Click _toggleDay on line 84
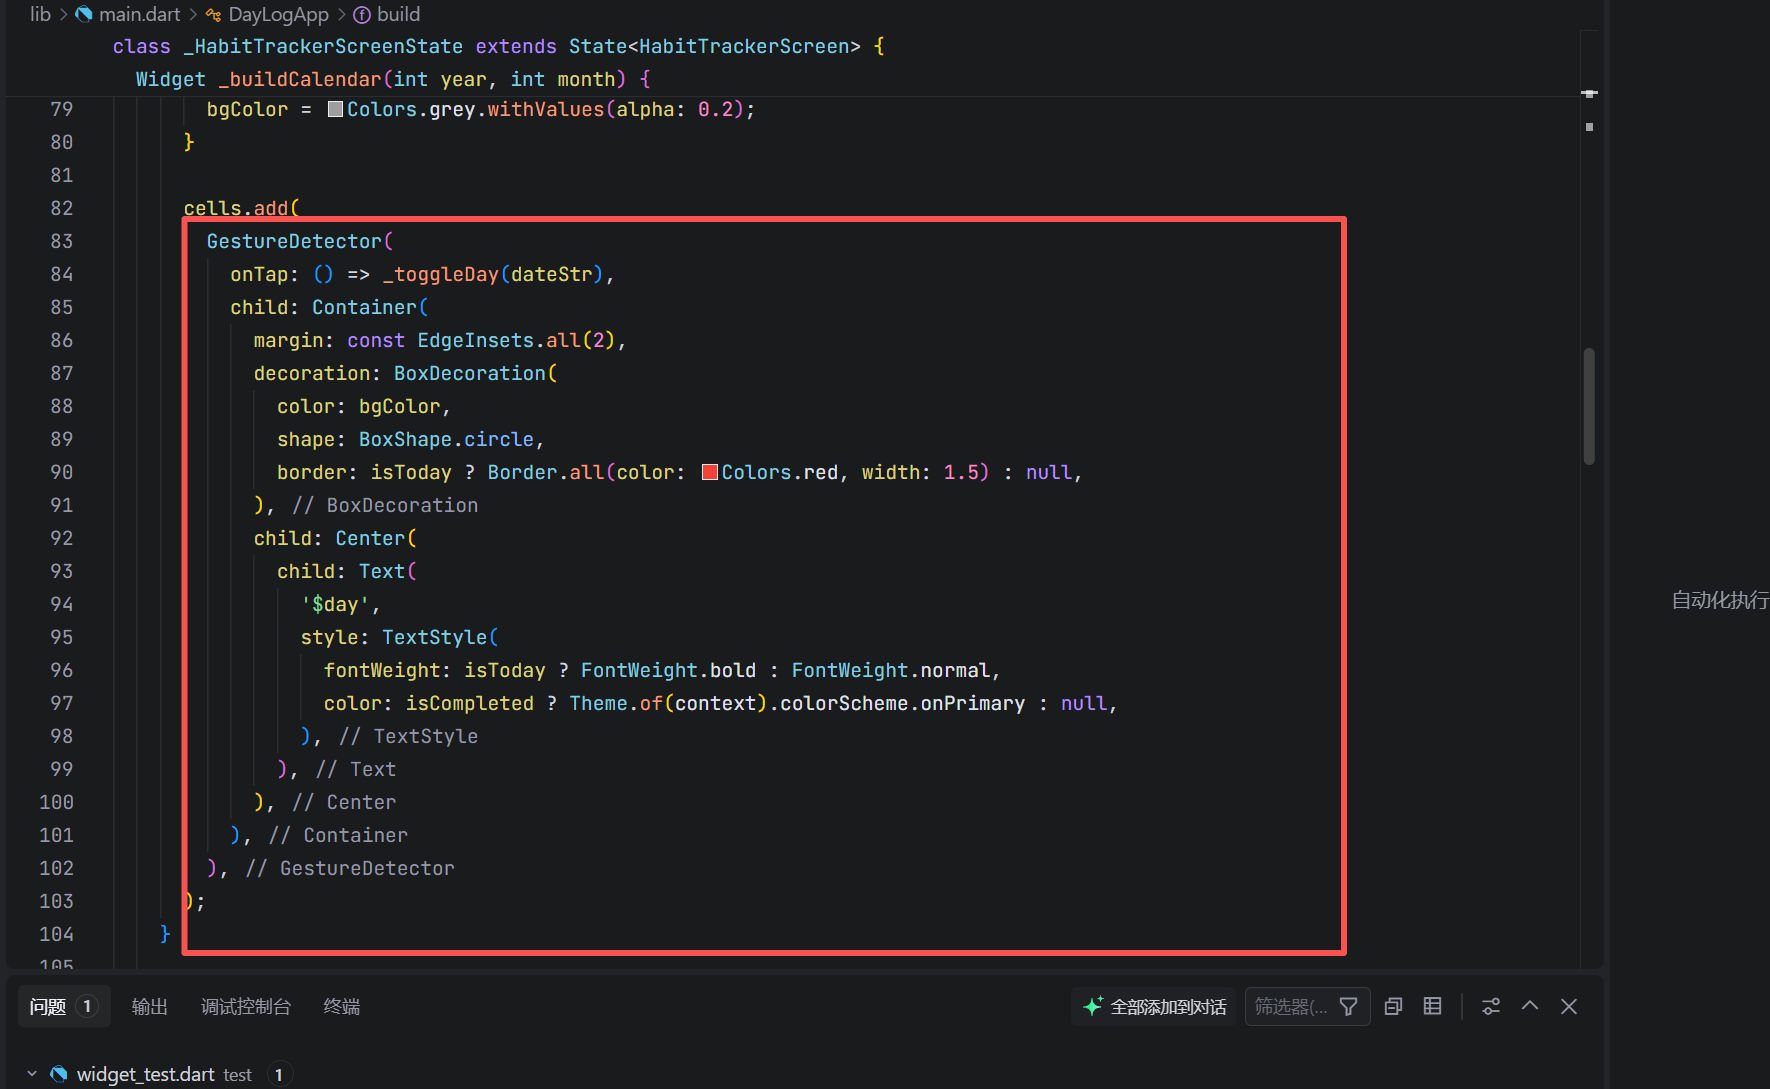This screenshot has width=1770, height=1089. pyautogui.click(x=440, y=274)
